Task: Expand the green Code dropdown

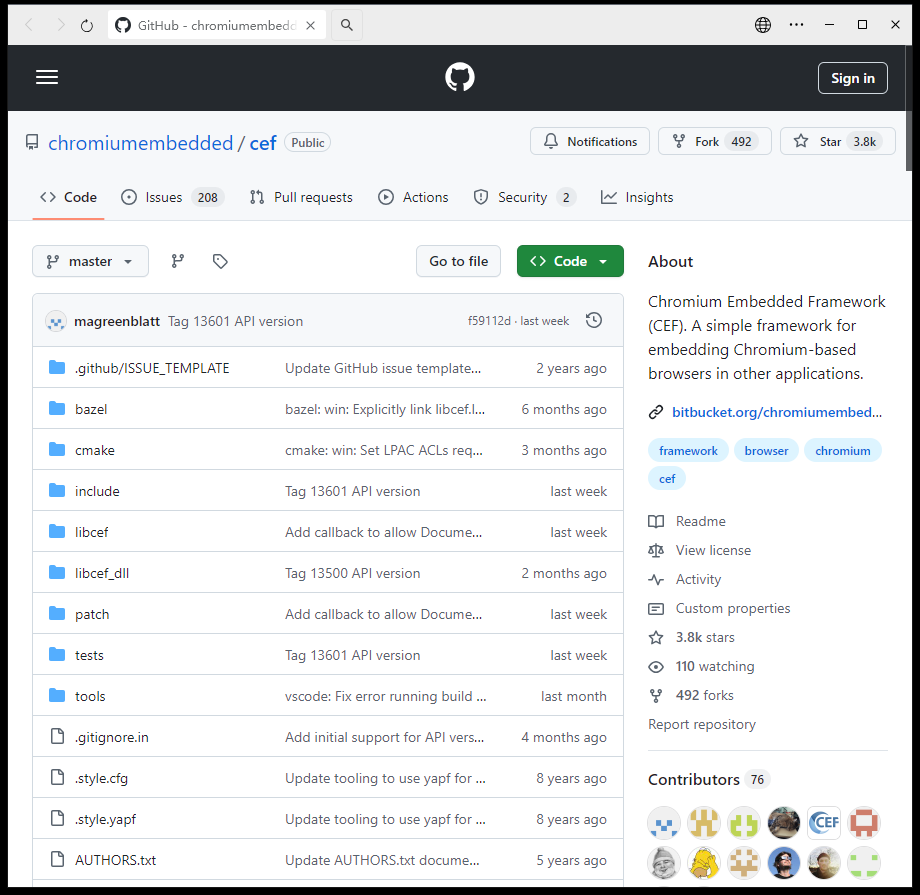Action: pyautogui.click(x=570, y=261)
